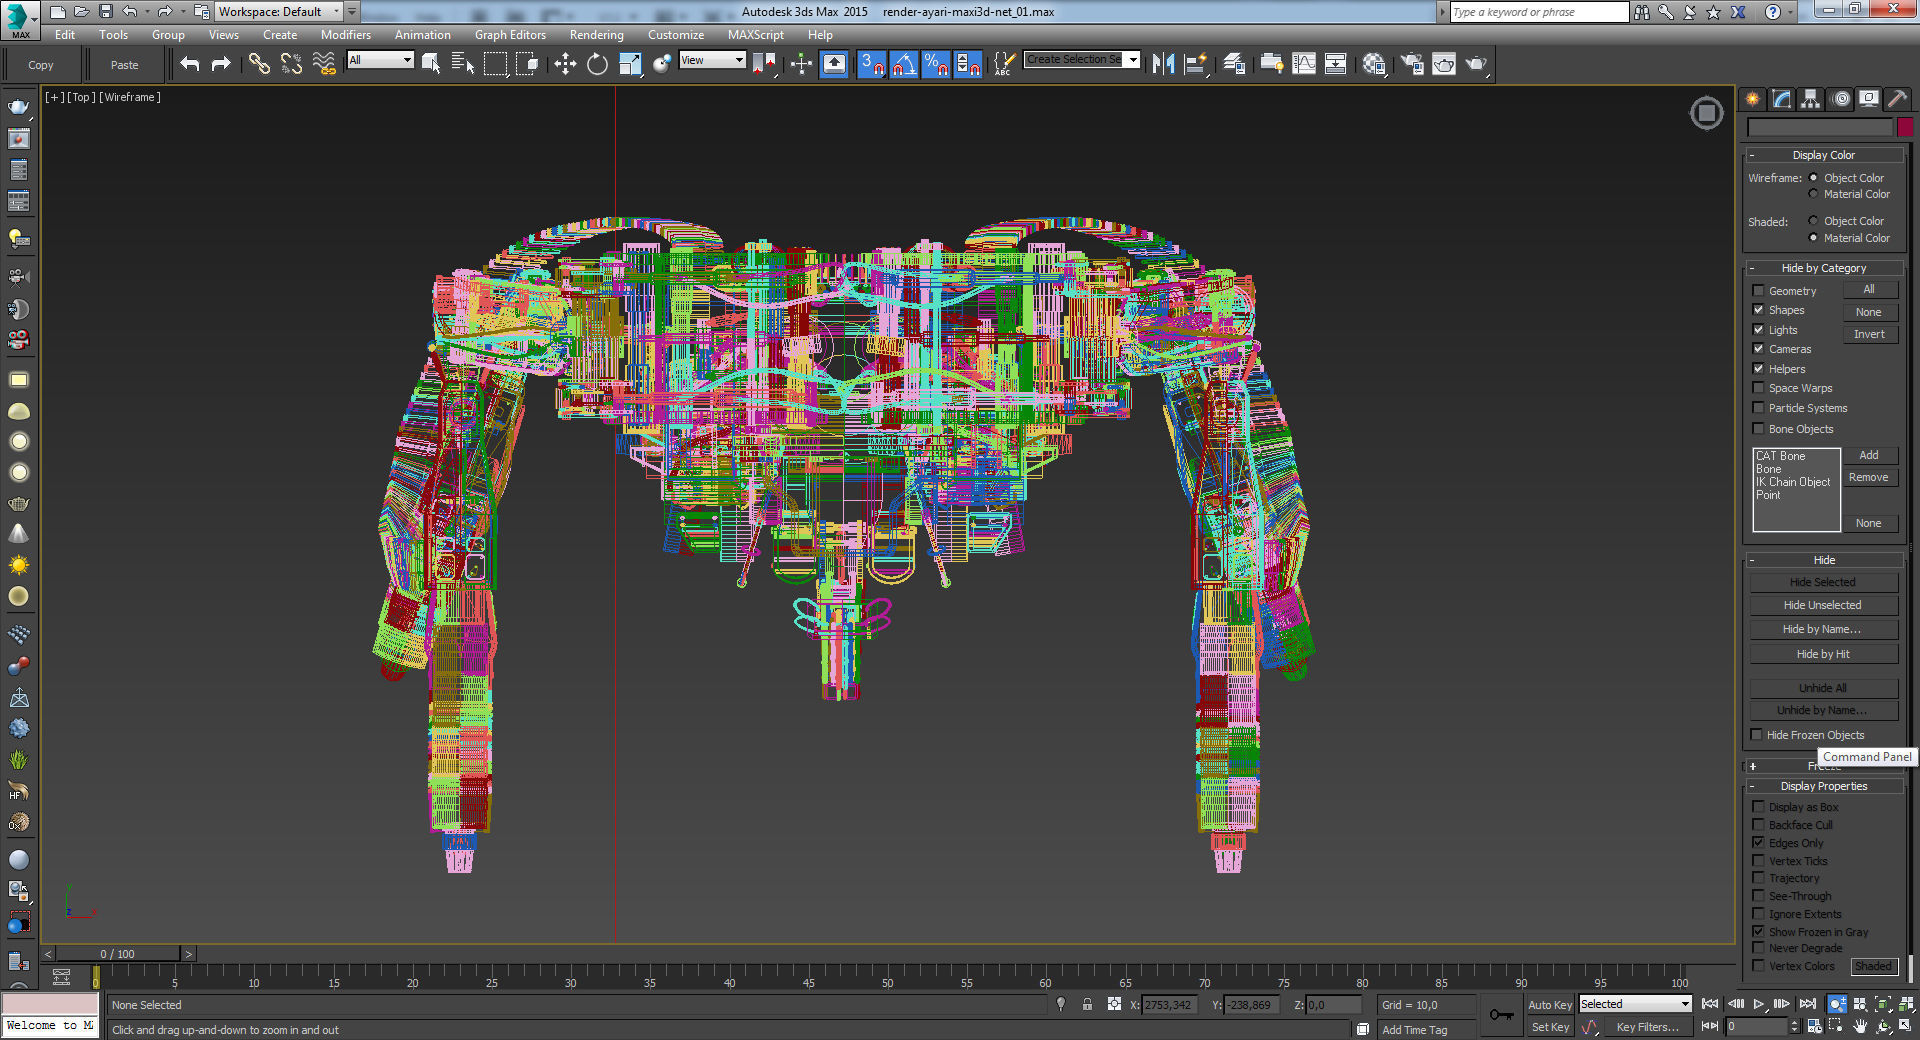The image size is (1920, 1040).
Task: Activate the Select and Rotate tool
Action: point(597,64)
